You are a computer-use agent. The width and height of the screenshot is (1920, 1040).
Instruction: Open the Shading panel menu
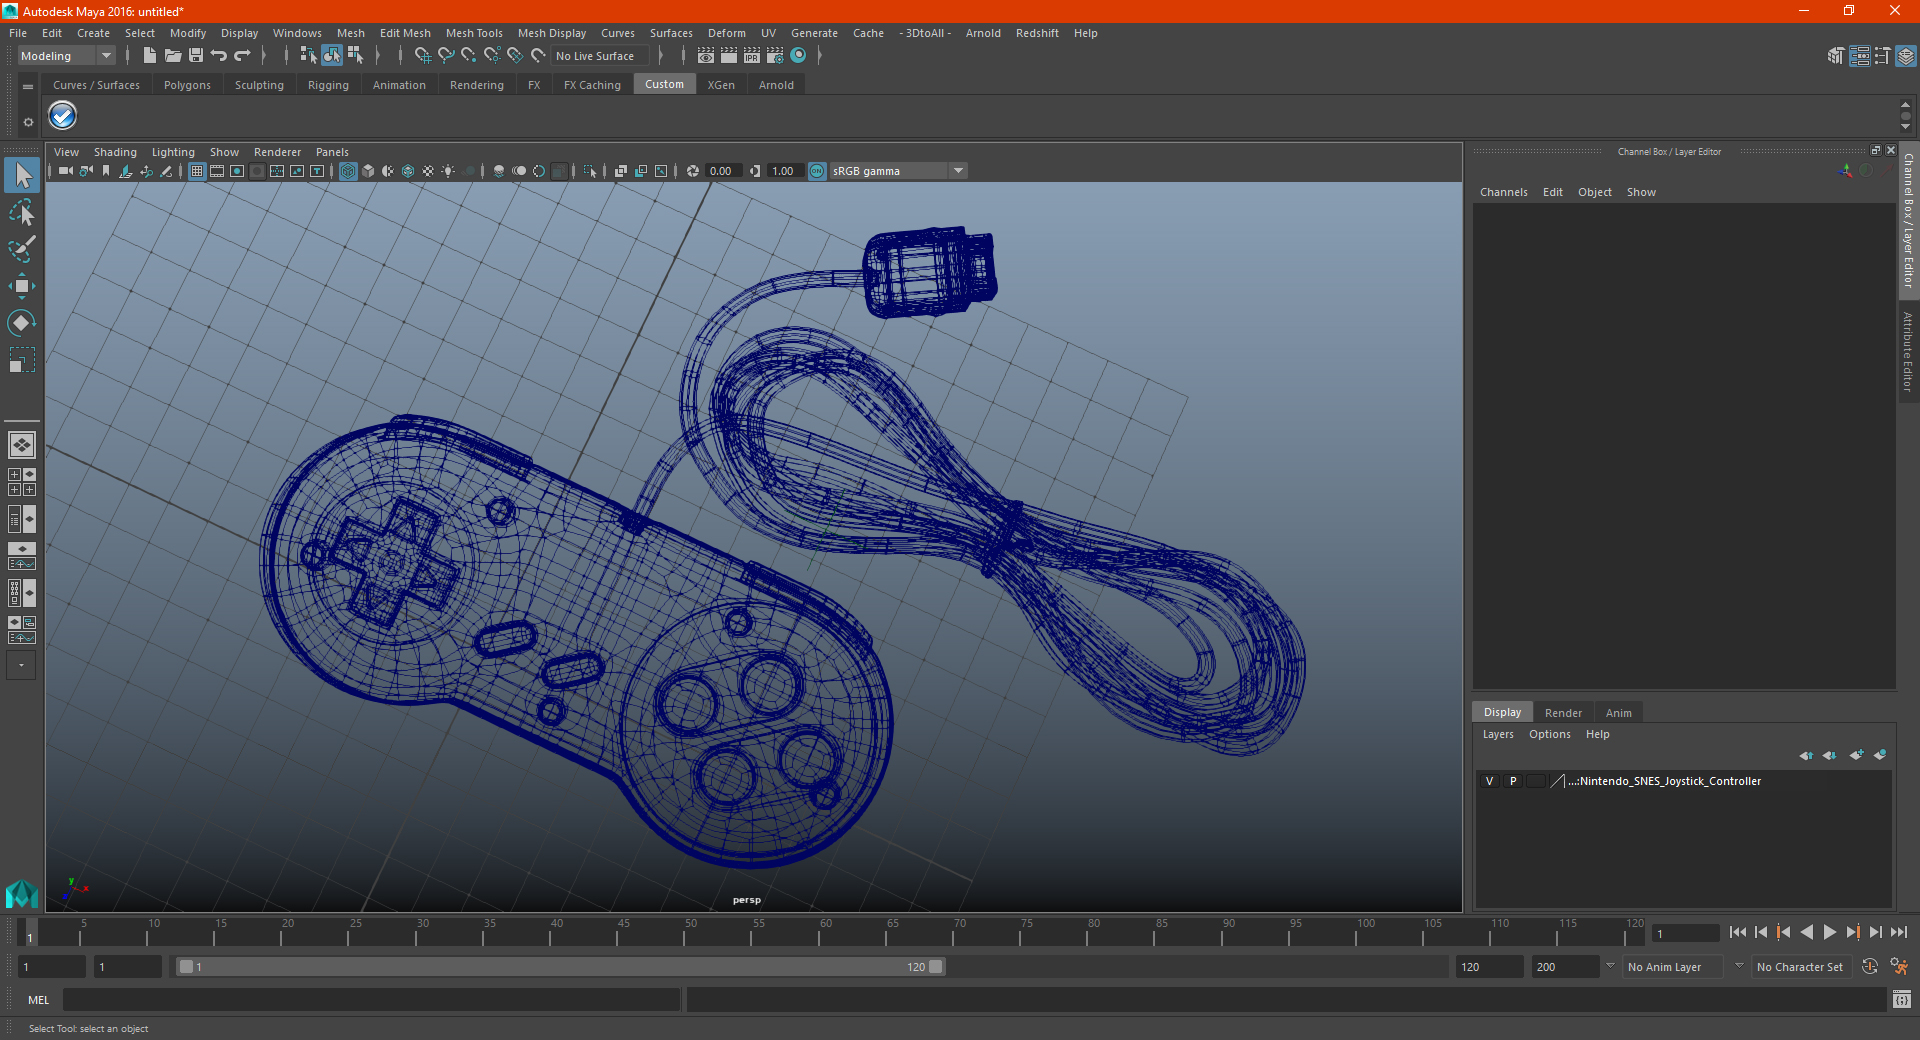(x=115, y=152)
